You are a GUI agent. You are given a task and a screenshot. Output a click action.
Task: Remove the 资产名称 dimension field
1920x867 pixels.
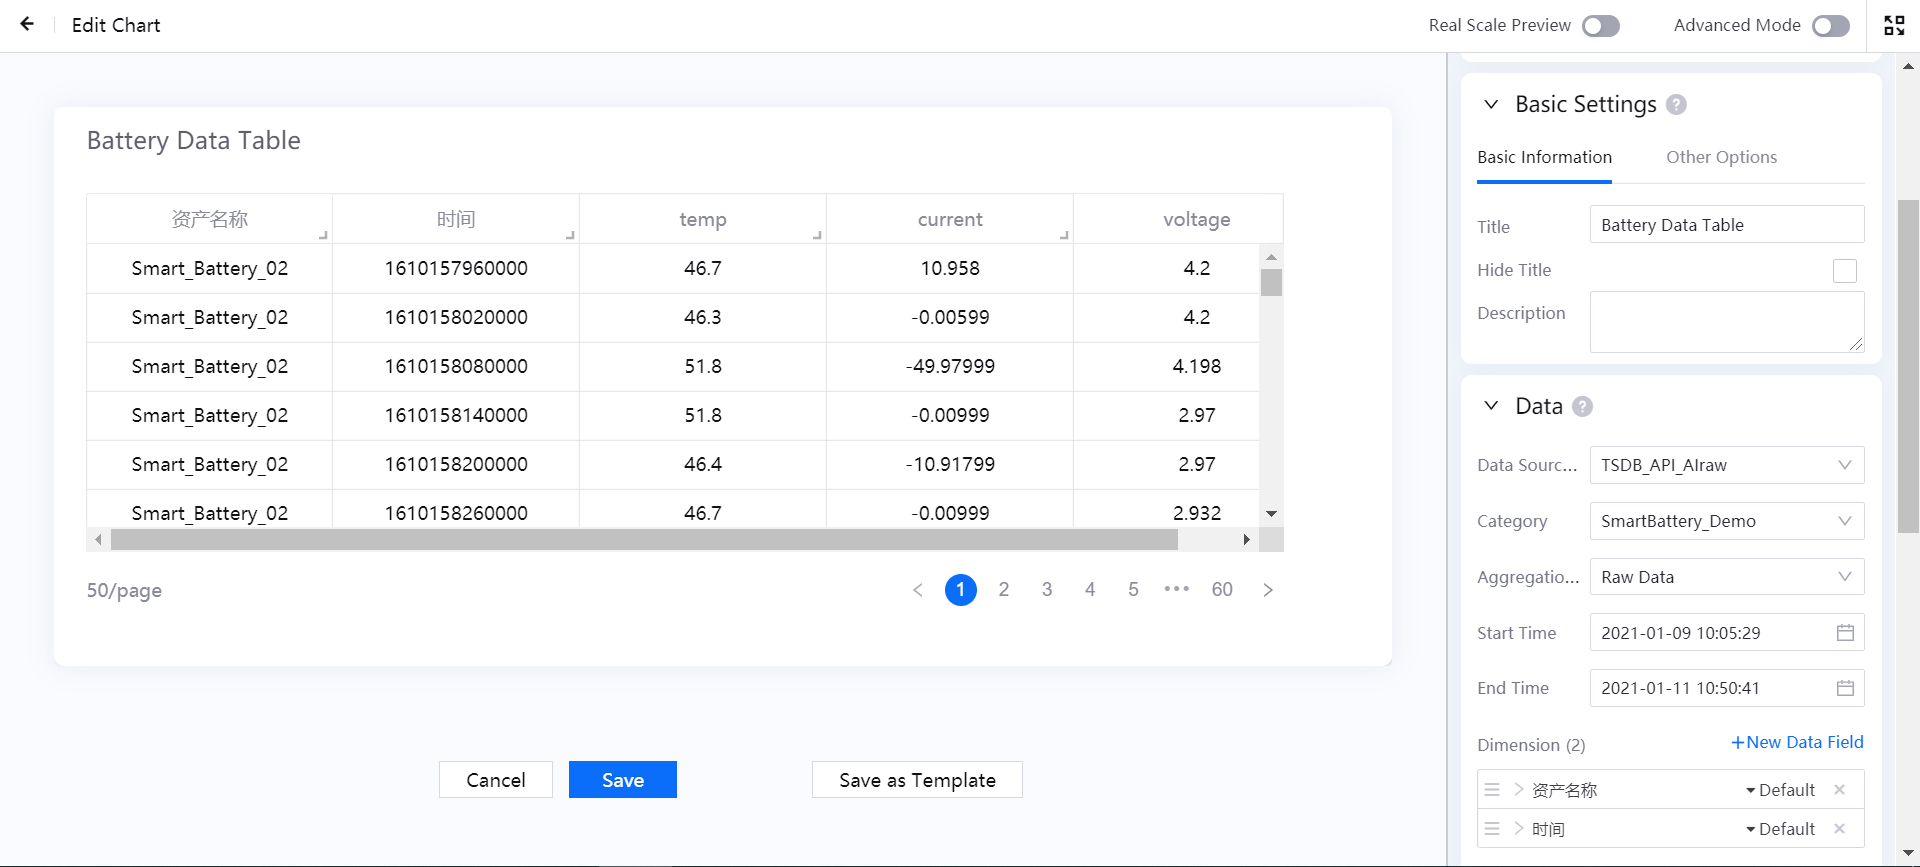[x=1839, y=790]
